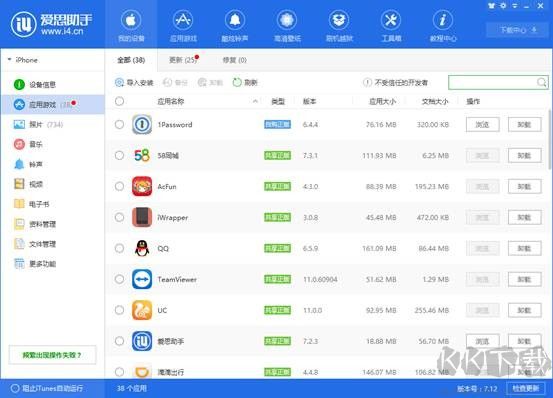Click the QQ penguin app icon
Screen dimensions: 553x398
[142, 248]
